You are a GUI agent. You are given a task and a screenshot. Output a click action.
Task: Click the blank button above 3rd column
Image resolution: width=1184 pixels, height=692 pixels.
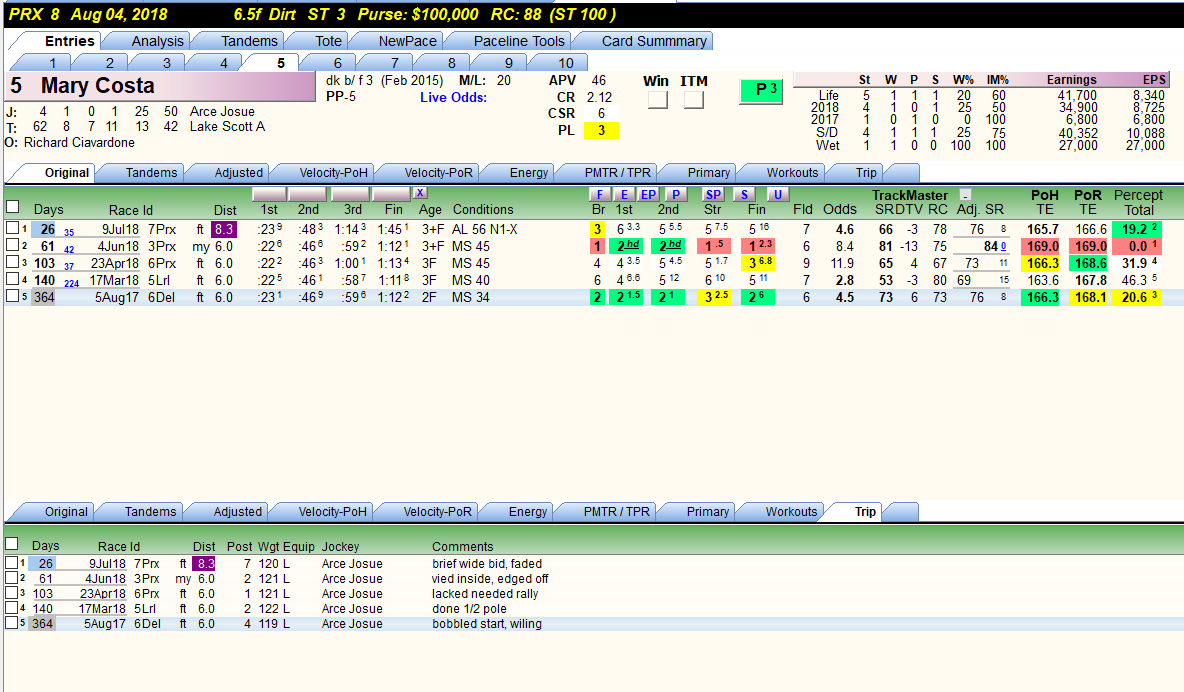(x=350, y=193)
